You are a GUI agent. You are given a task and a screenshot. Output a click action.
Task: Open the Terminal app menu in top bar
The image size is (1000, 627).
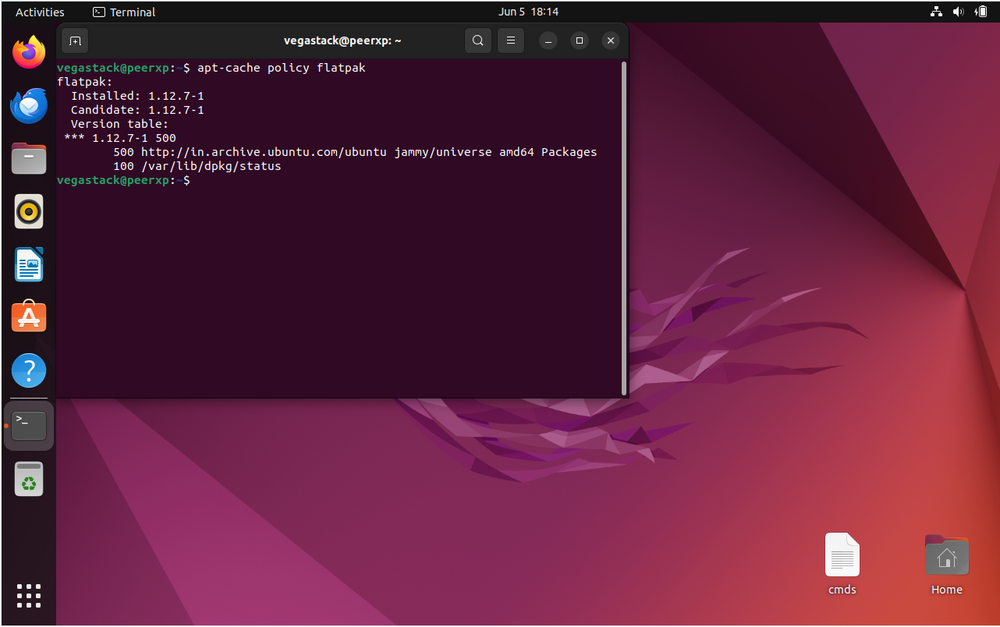point(124,12)
